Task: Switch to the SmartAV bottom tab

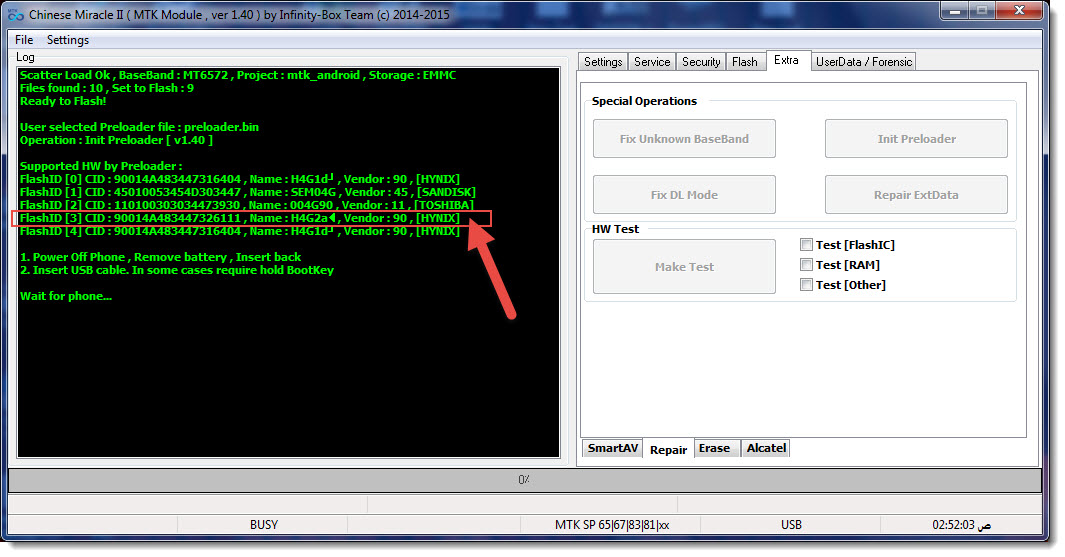Action: pos(613,448)
